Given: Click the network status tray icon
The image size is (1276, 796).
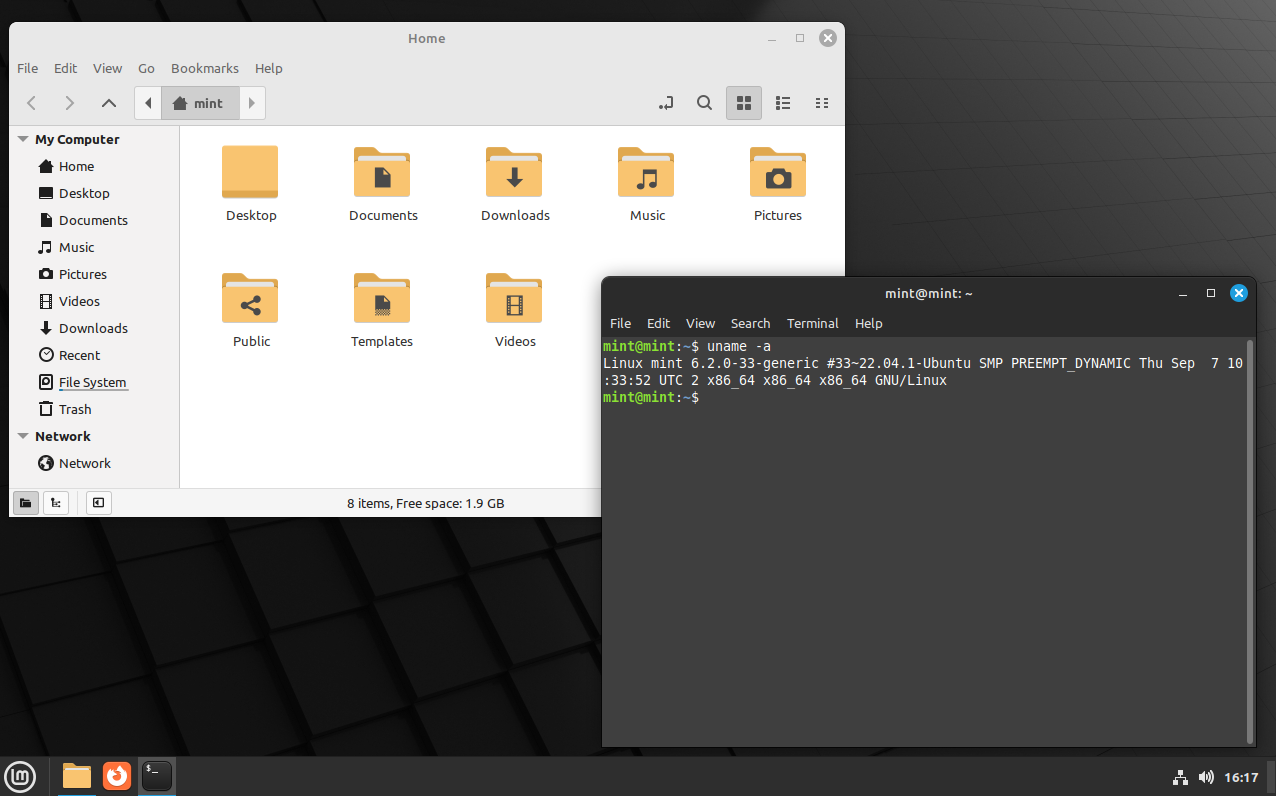Looking at the screenshot, I should pyautogui.click(x=1179, y=777).
